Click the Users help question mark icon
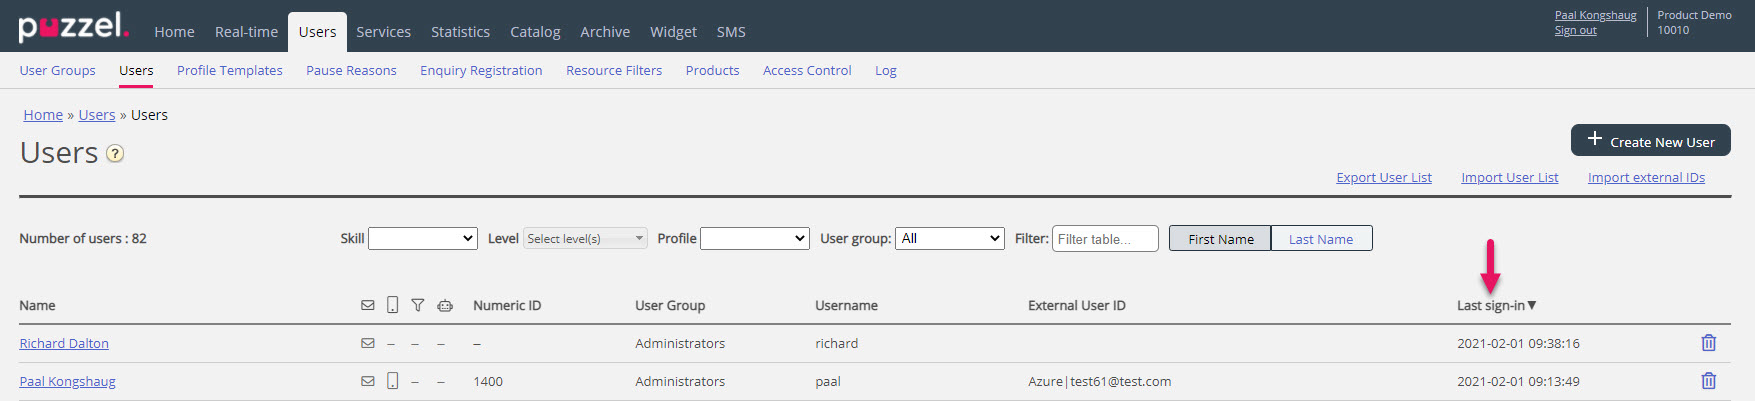This screenshot has height=401, width=1755. [x=115, y=154]
